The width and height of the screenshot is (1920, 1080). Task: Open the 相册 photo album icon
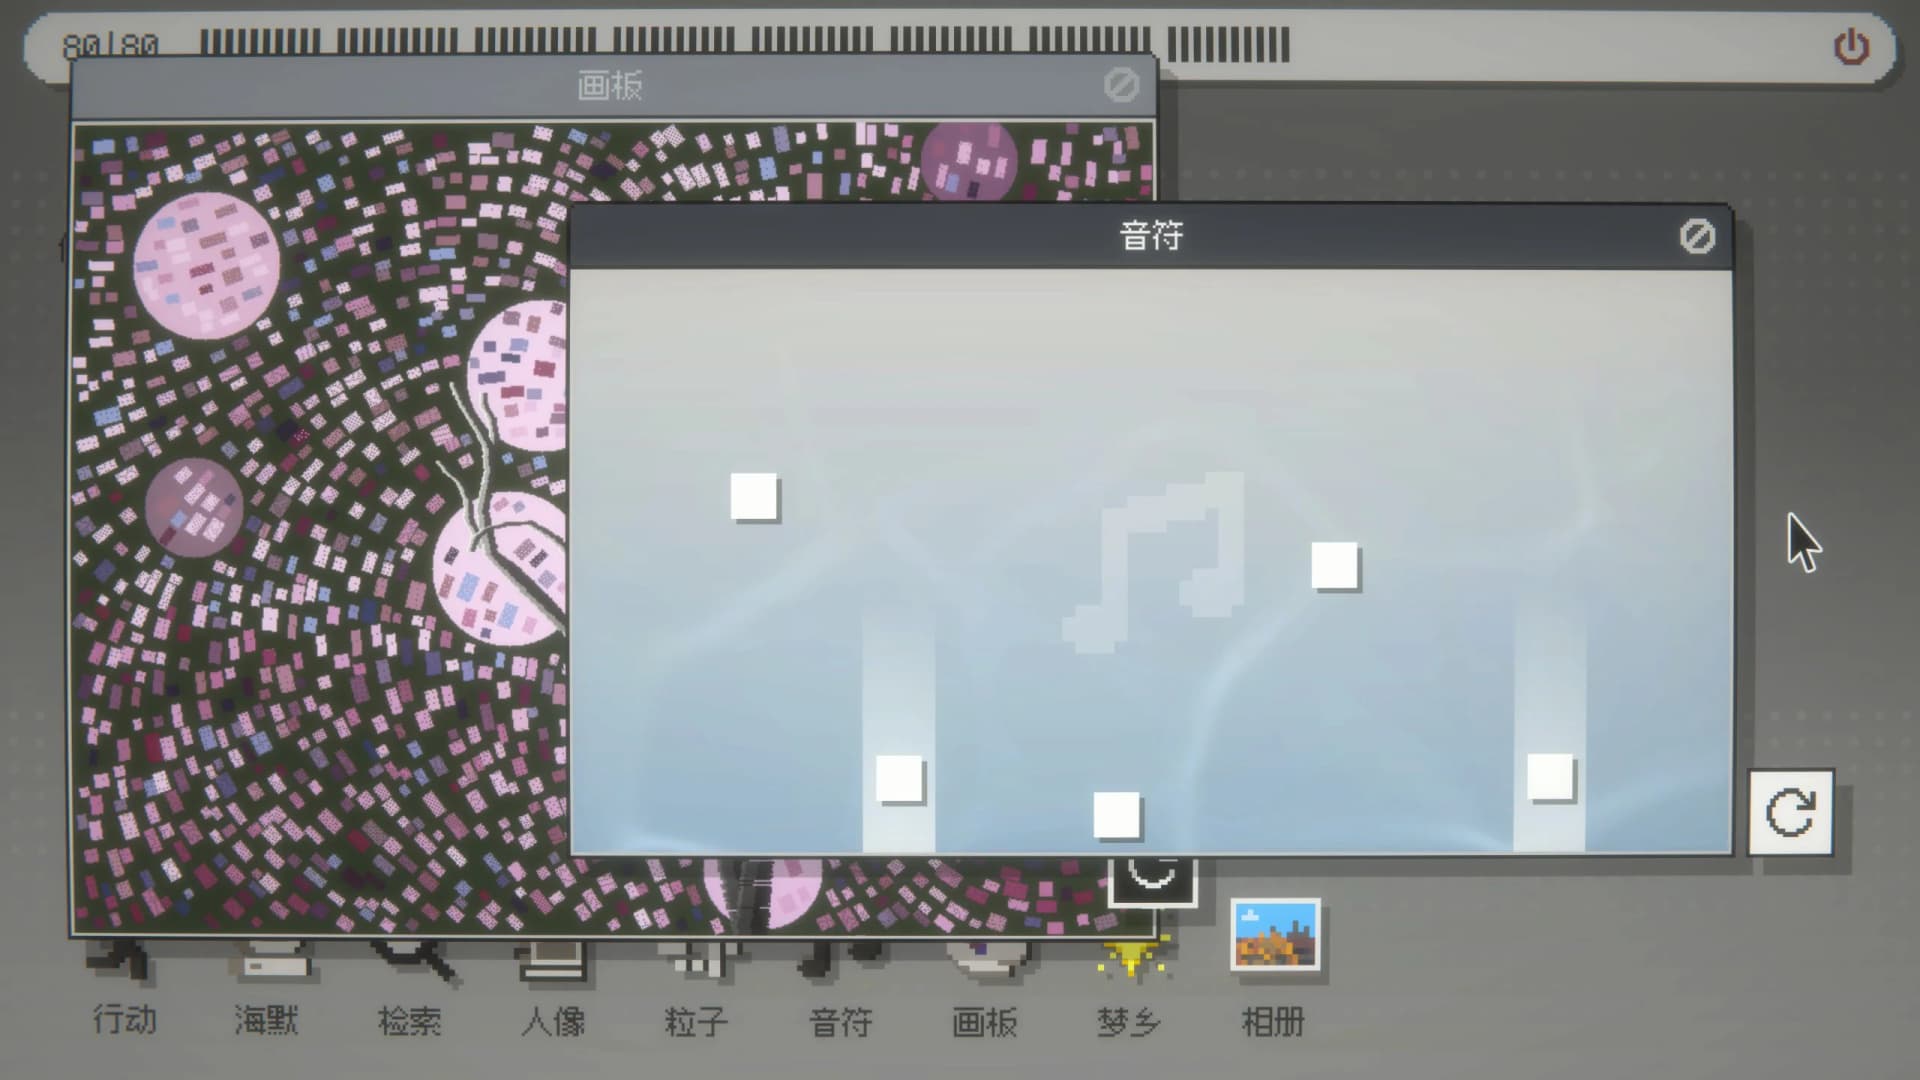pos(1275,936)
